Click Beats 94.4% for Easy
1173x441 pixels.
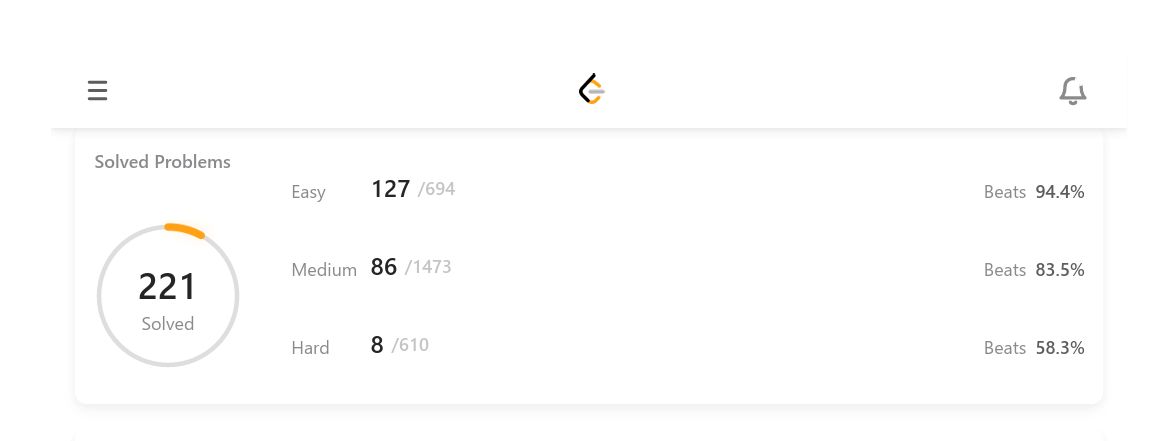tap(1034, 192)
